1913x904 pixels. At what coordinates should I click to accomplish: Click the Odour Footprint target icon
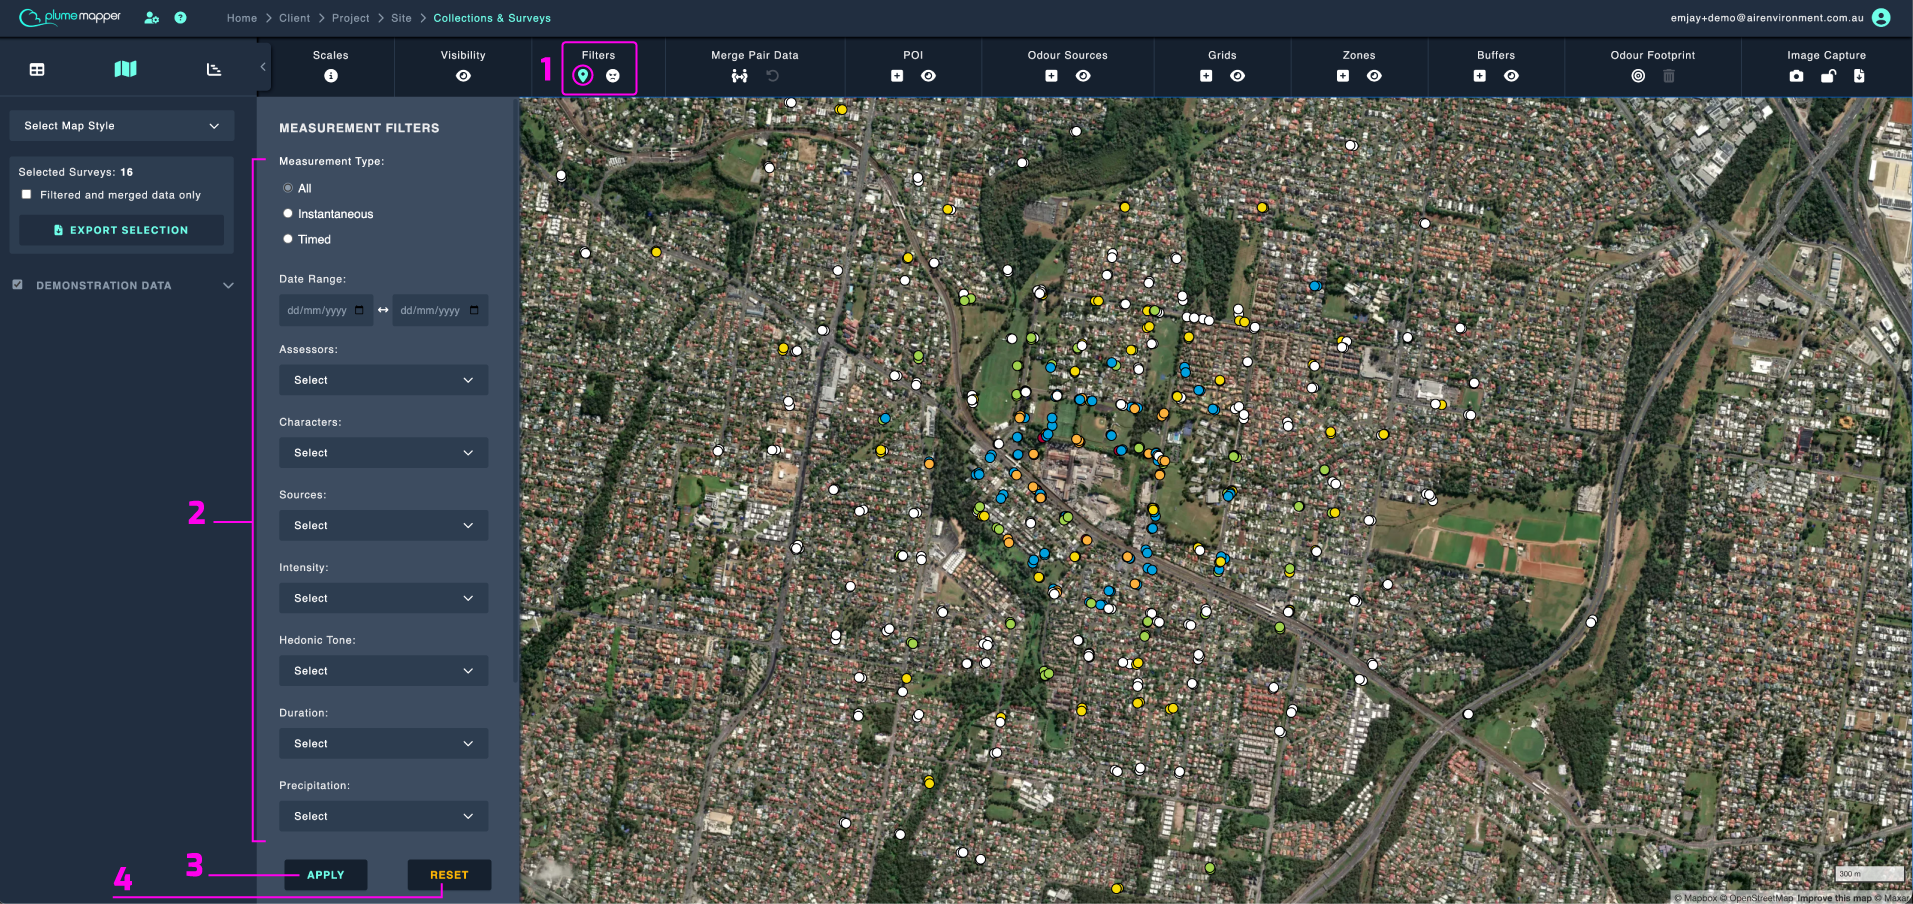(x=1638, y=76)
